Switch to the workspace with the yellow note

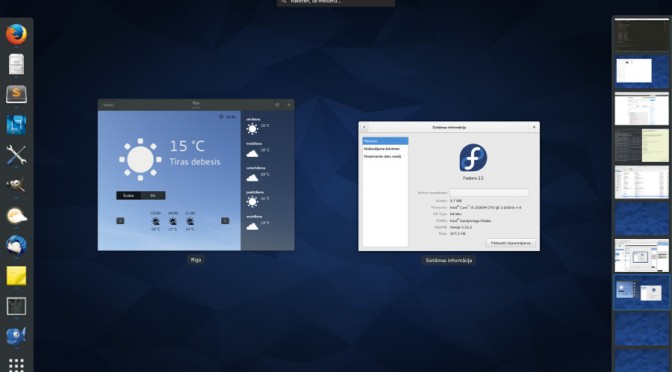pyautogui.click(x=642, y=145)
